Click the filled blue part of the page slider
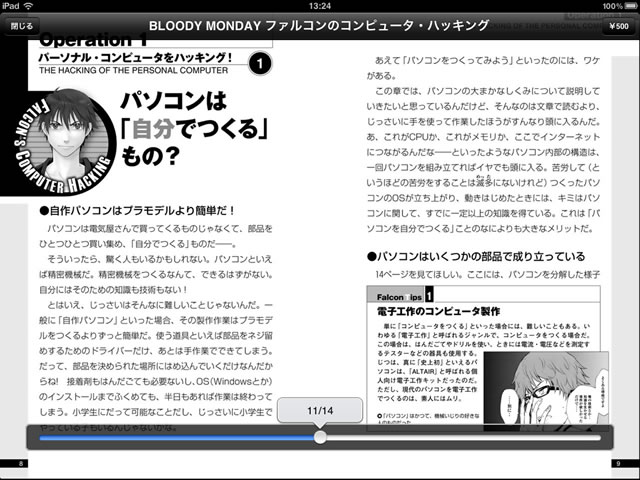 [x=177, y=438]
